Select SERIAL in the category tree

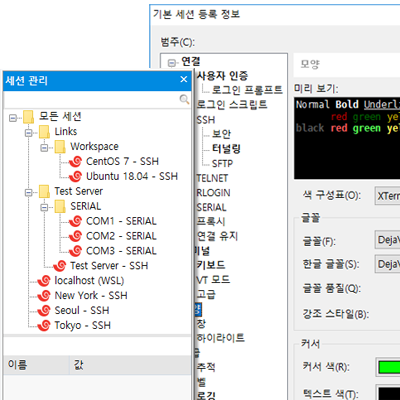211,207
